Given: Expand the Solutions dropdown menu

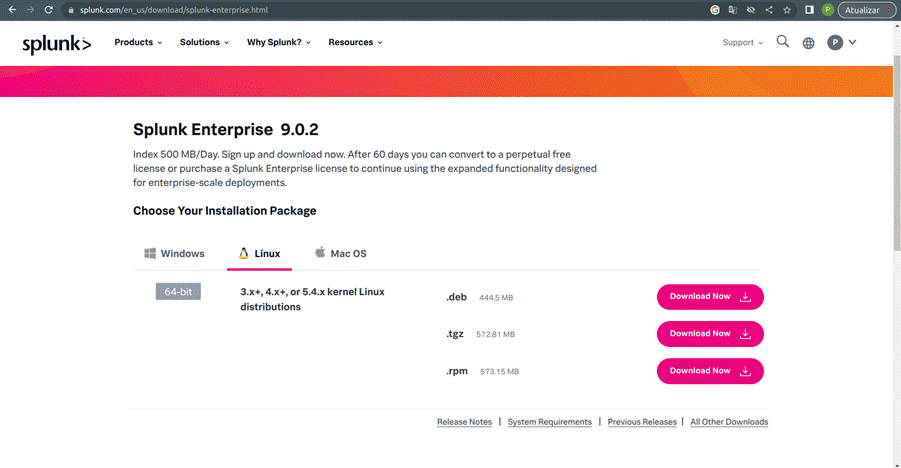Looking at the screenshot, I should click(x=204, y=43).
